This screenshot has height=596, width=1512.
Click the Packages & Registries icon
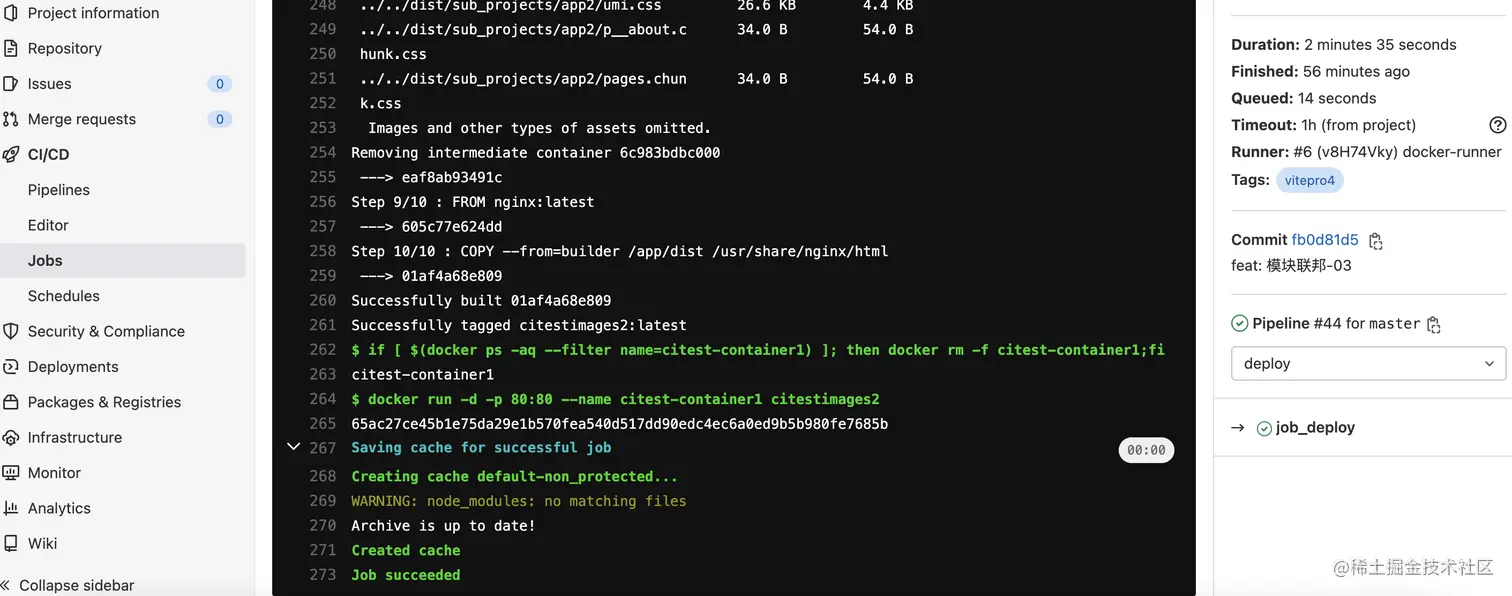pos(10,402)
